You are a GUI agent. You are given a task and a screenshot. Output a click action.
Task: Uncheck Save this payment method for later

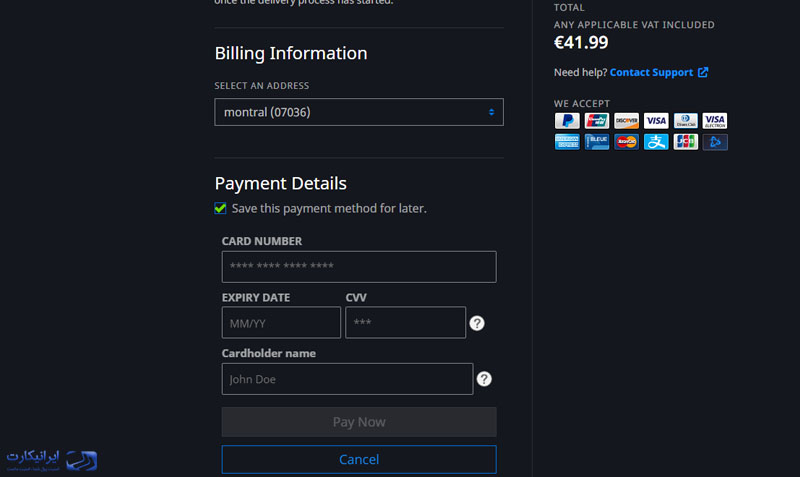pyautogui.click(x=220, y=208)
